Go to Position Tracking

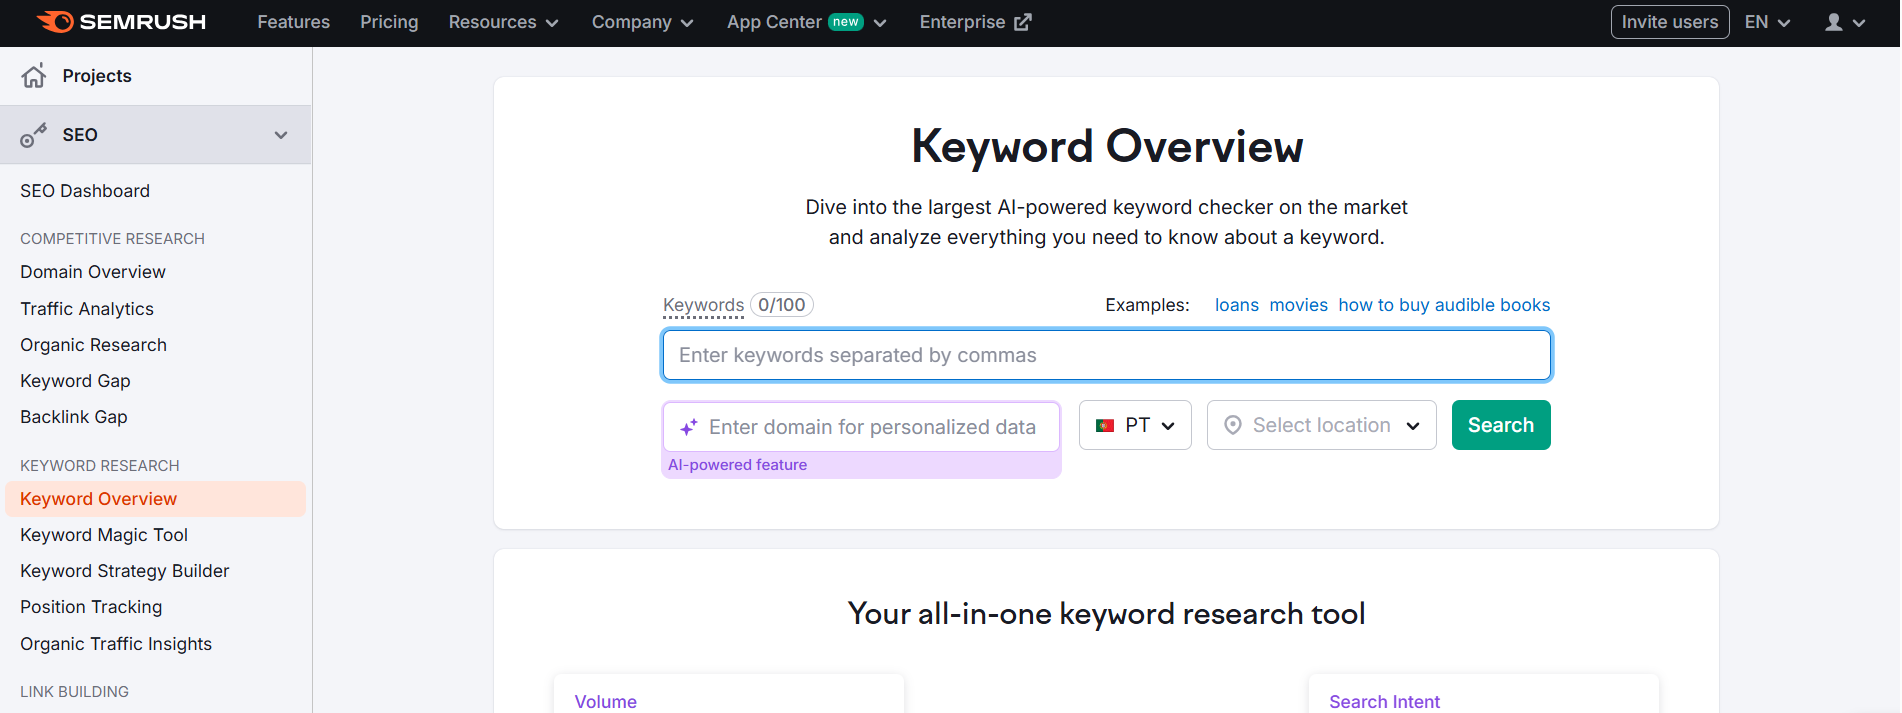pyautogui.click(x=91, y=607)
